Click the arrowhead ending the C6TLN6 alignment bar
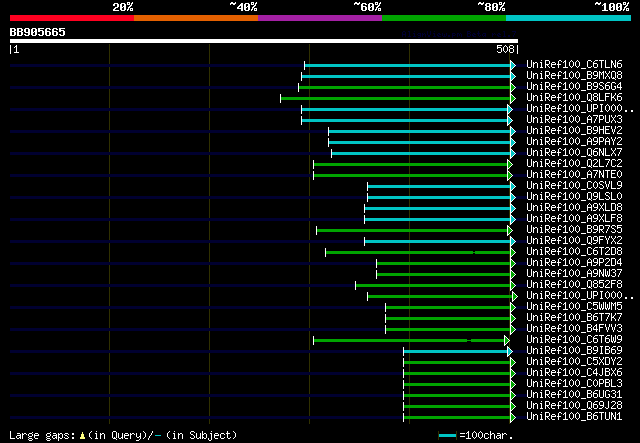The height and width of the screenshot is (443, 640). (x=513, y=65)
